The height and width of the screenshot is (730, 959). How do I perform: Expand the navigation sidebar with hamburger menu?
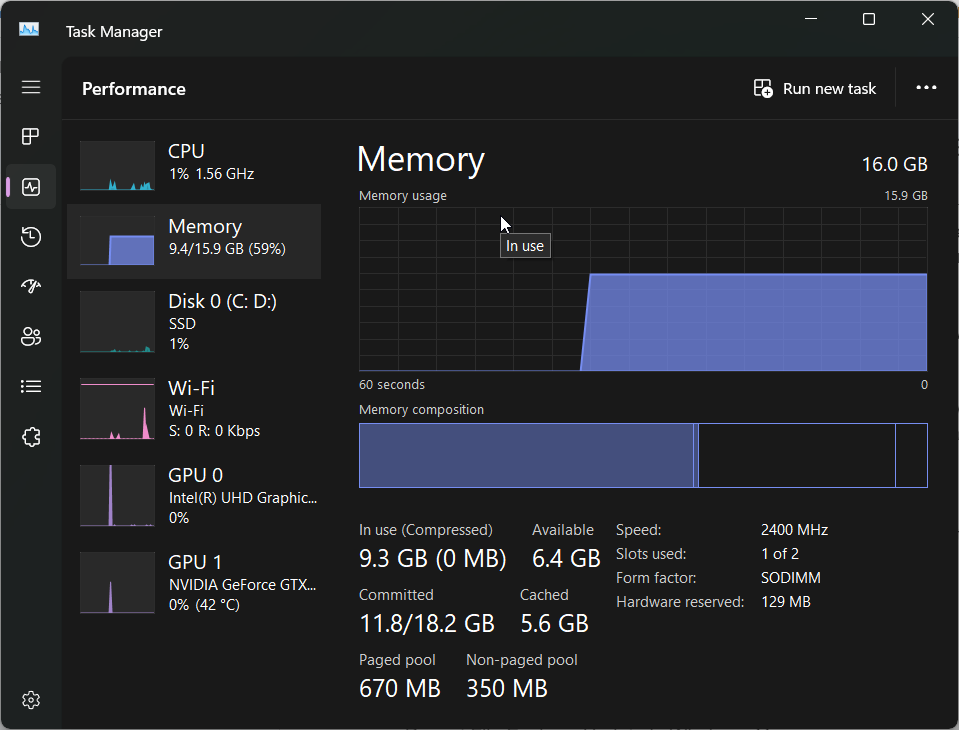click(x=31, y=88)
